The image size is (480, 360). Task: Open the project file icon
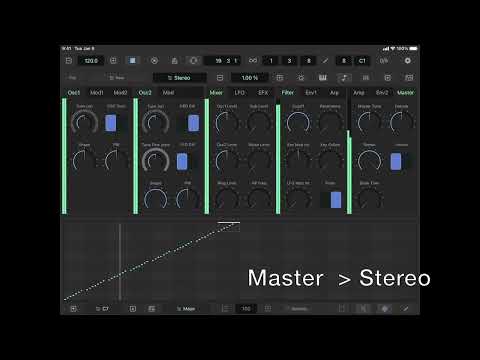coord(69,61)
